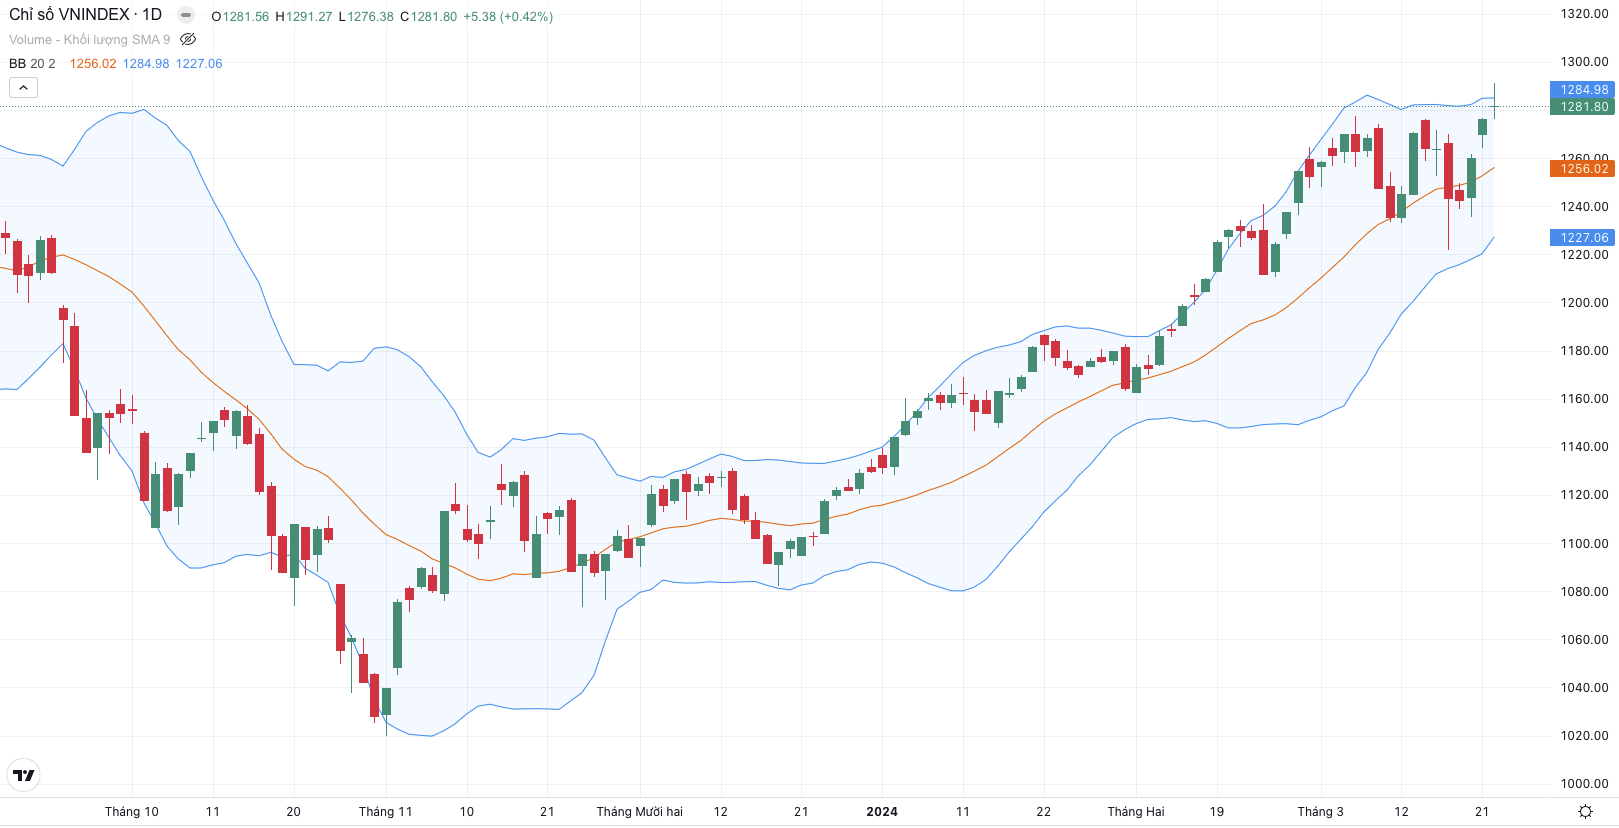Collapse the indicator legend with chevron
This screenshot has width=1619, height=828.
coord(23,88)
